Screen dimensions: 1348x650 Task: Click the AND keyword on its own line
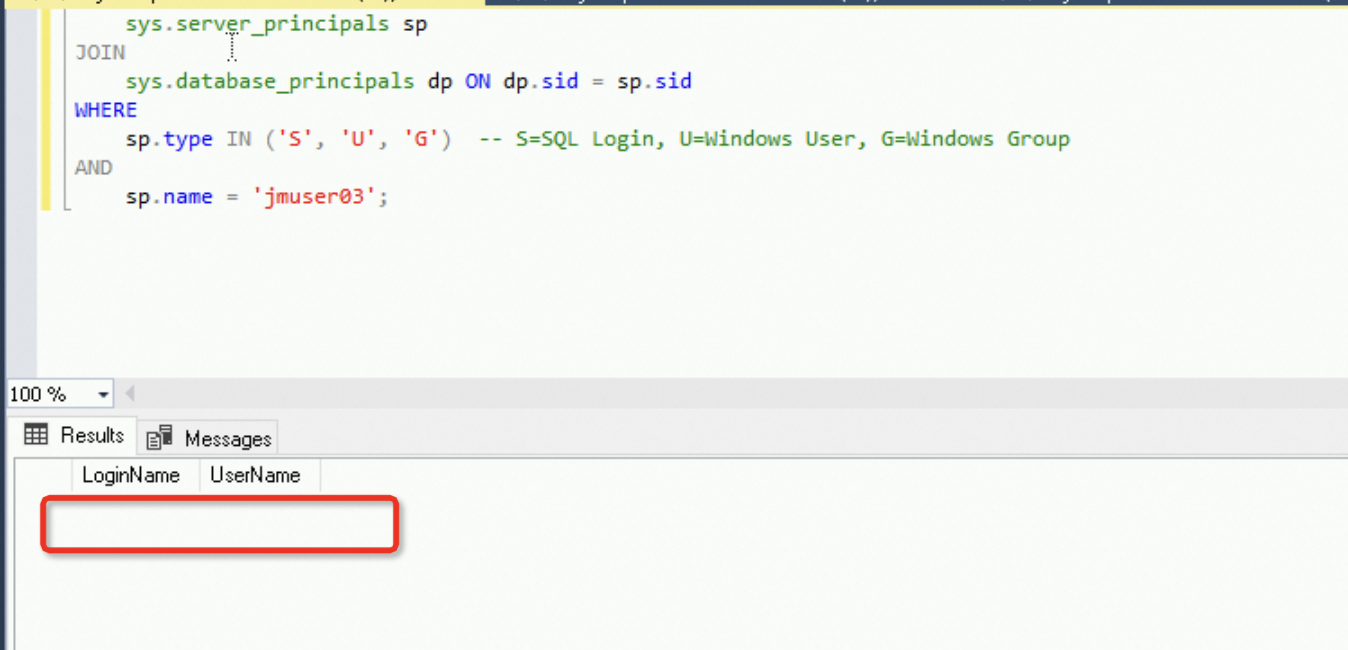(94, 168)
